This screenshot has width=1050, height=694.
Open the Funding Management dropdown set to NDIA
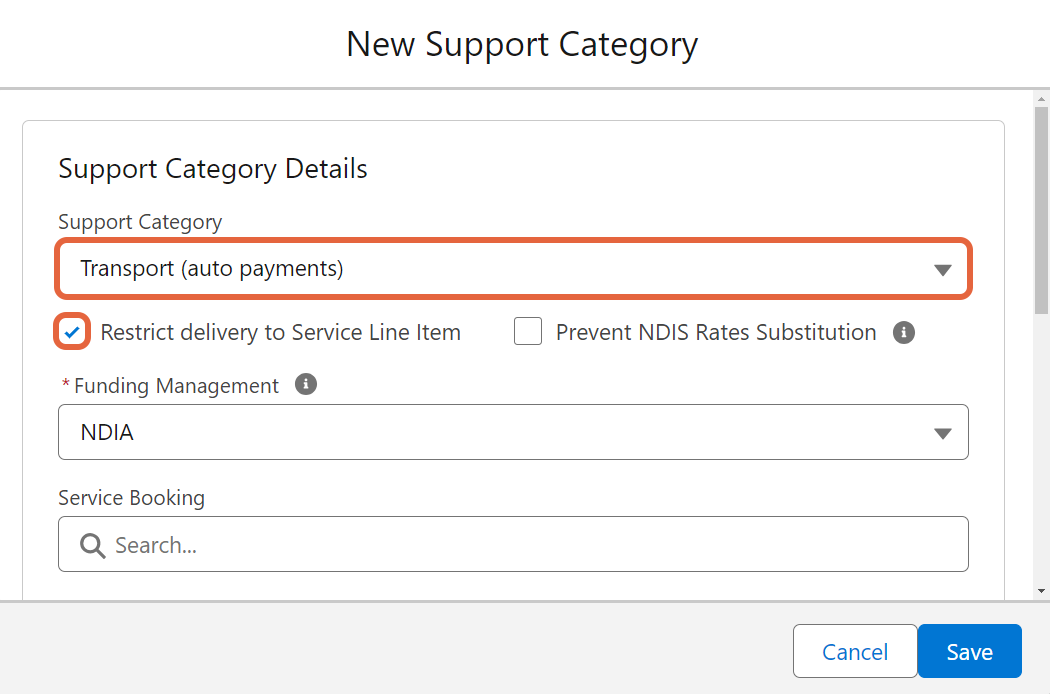513,432
